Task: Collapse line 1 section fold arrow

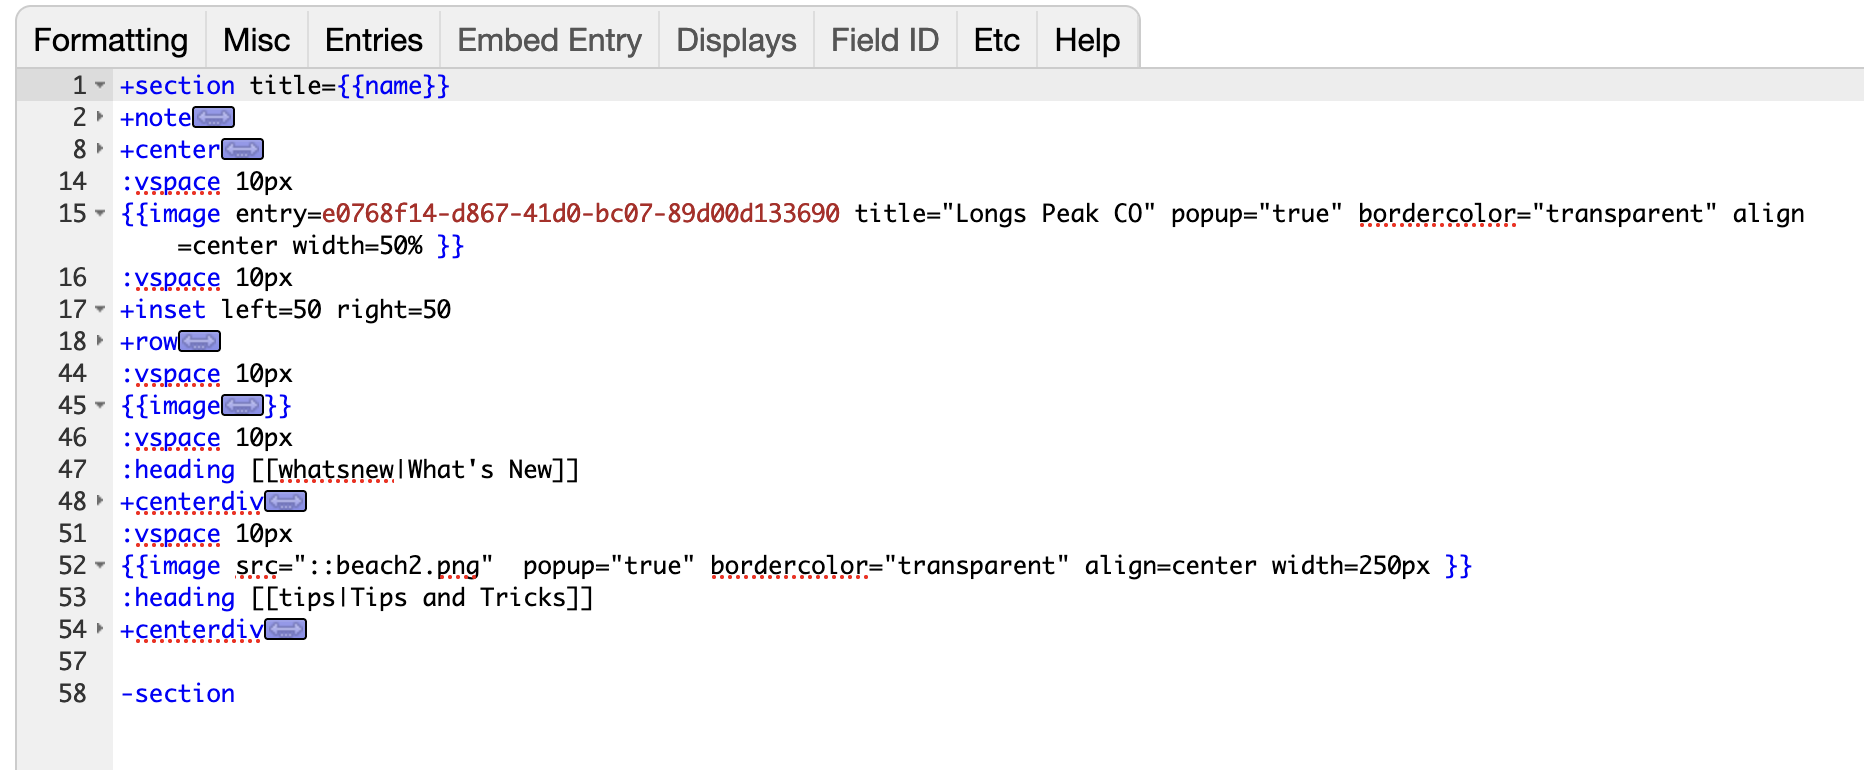Action: pyautogui.click(x=100, y=86)
